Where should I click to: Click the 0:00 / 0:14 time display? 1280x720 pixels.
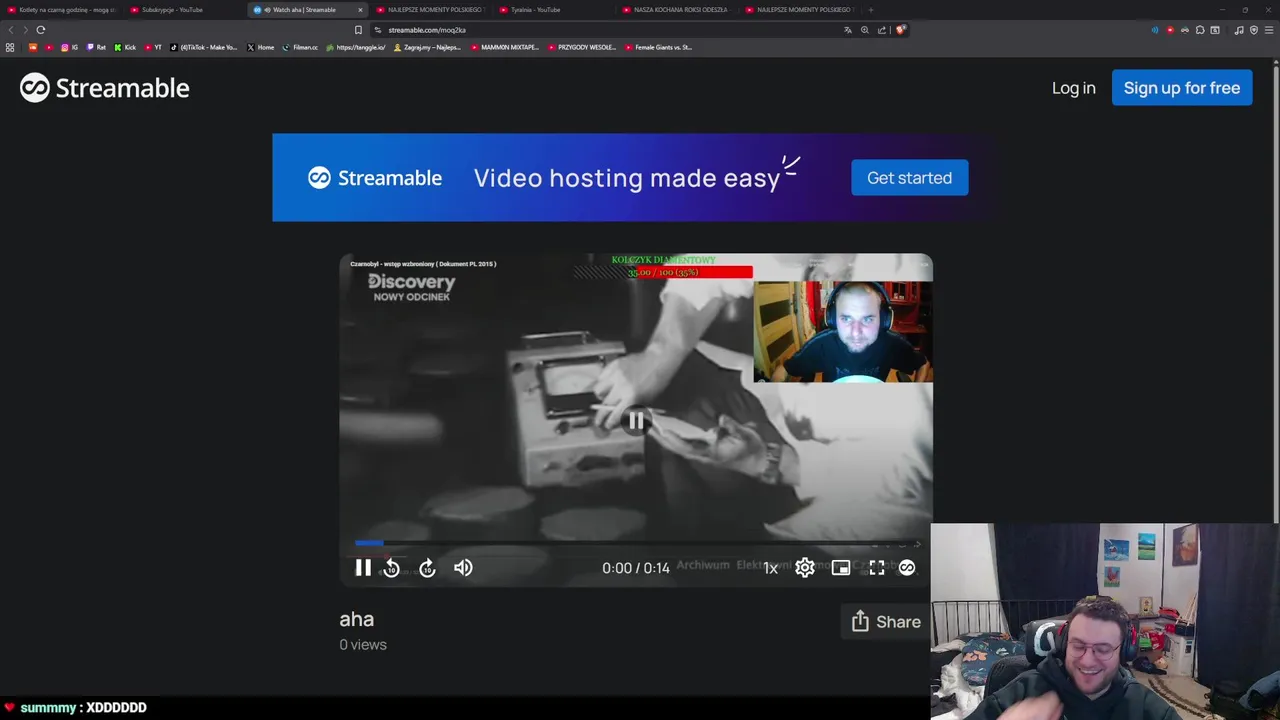click(x=636, y=568)
